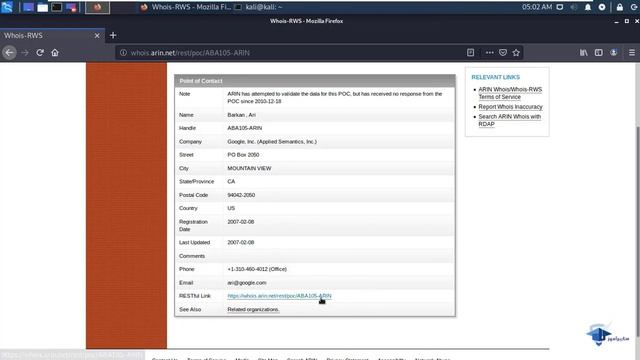Click the street PO Box 2050
The width and height of the screenshot is (640, 360).
coord(243,155)
